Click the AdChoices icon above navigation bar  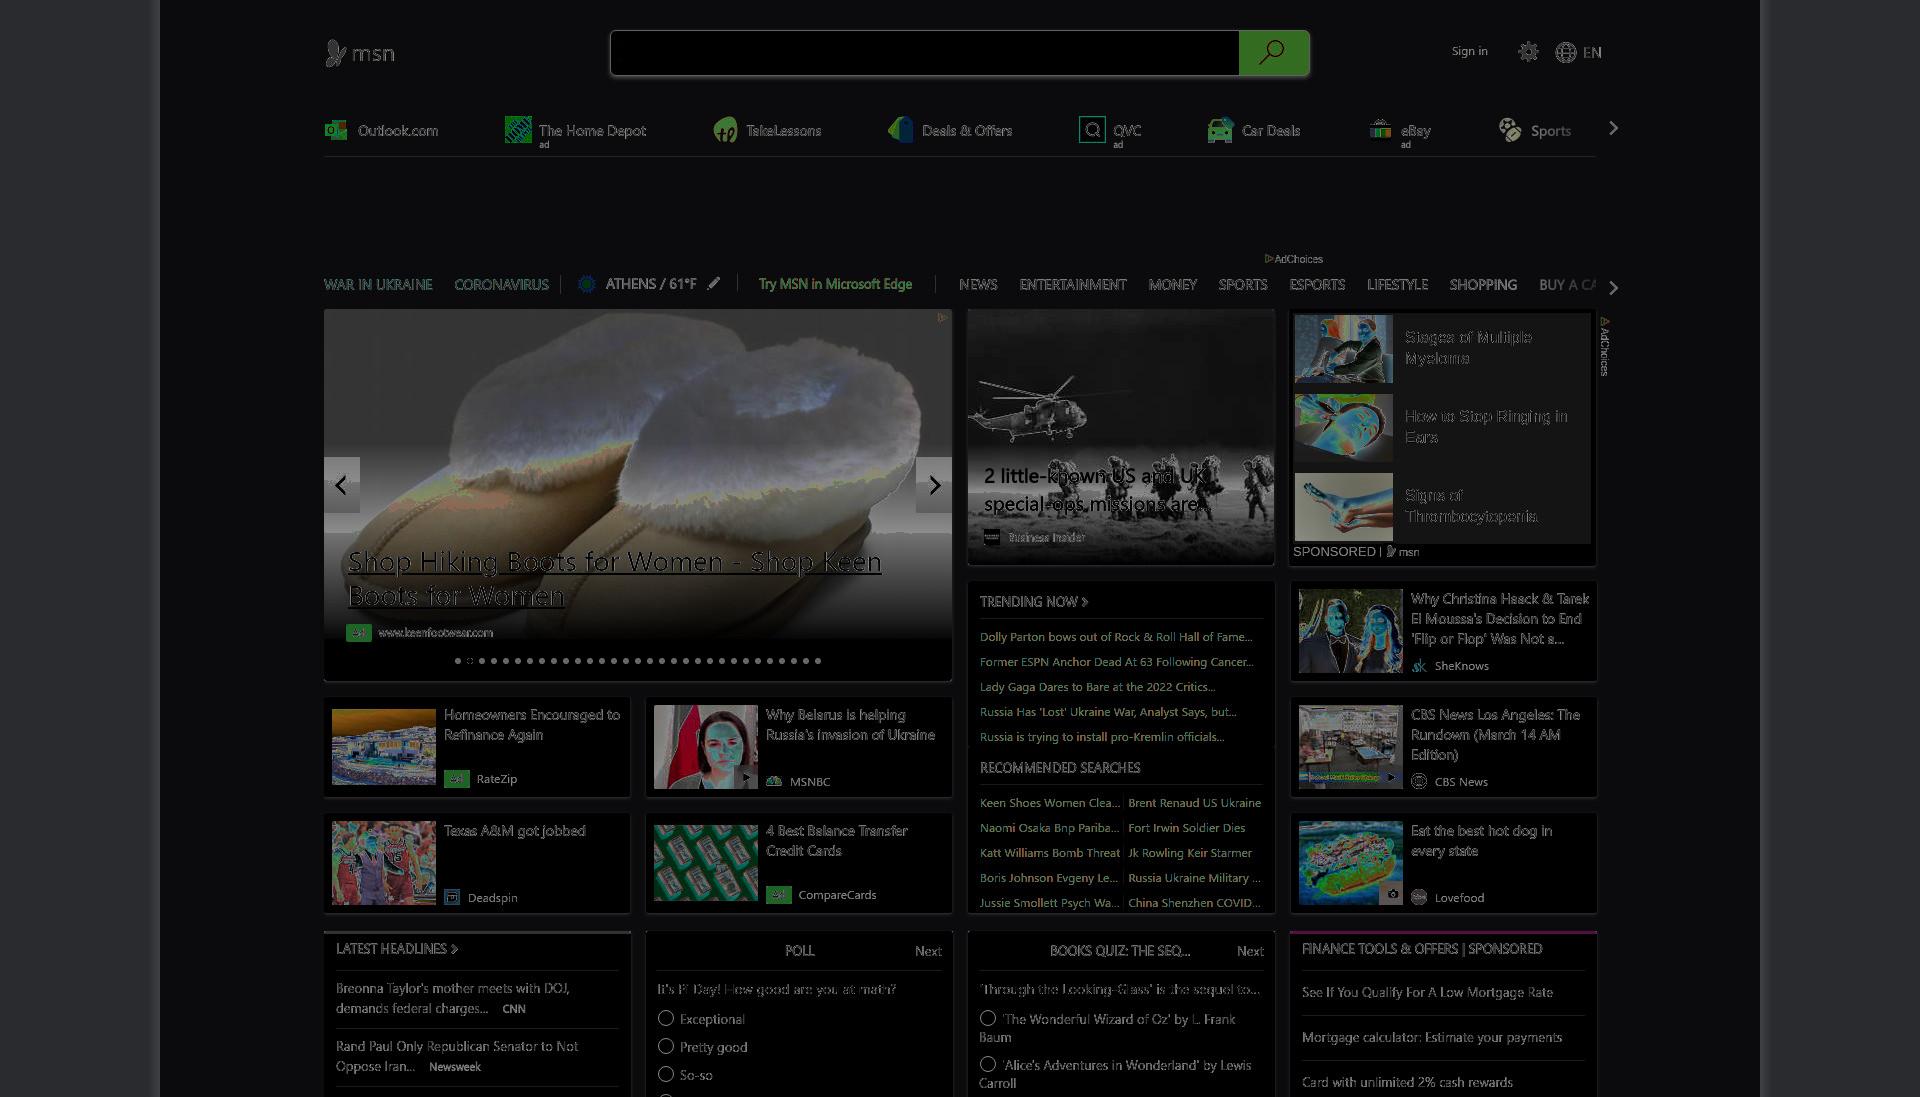click(1269, 259)
